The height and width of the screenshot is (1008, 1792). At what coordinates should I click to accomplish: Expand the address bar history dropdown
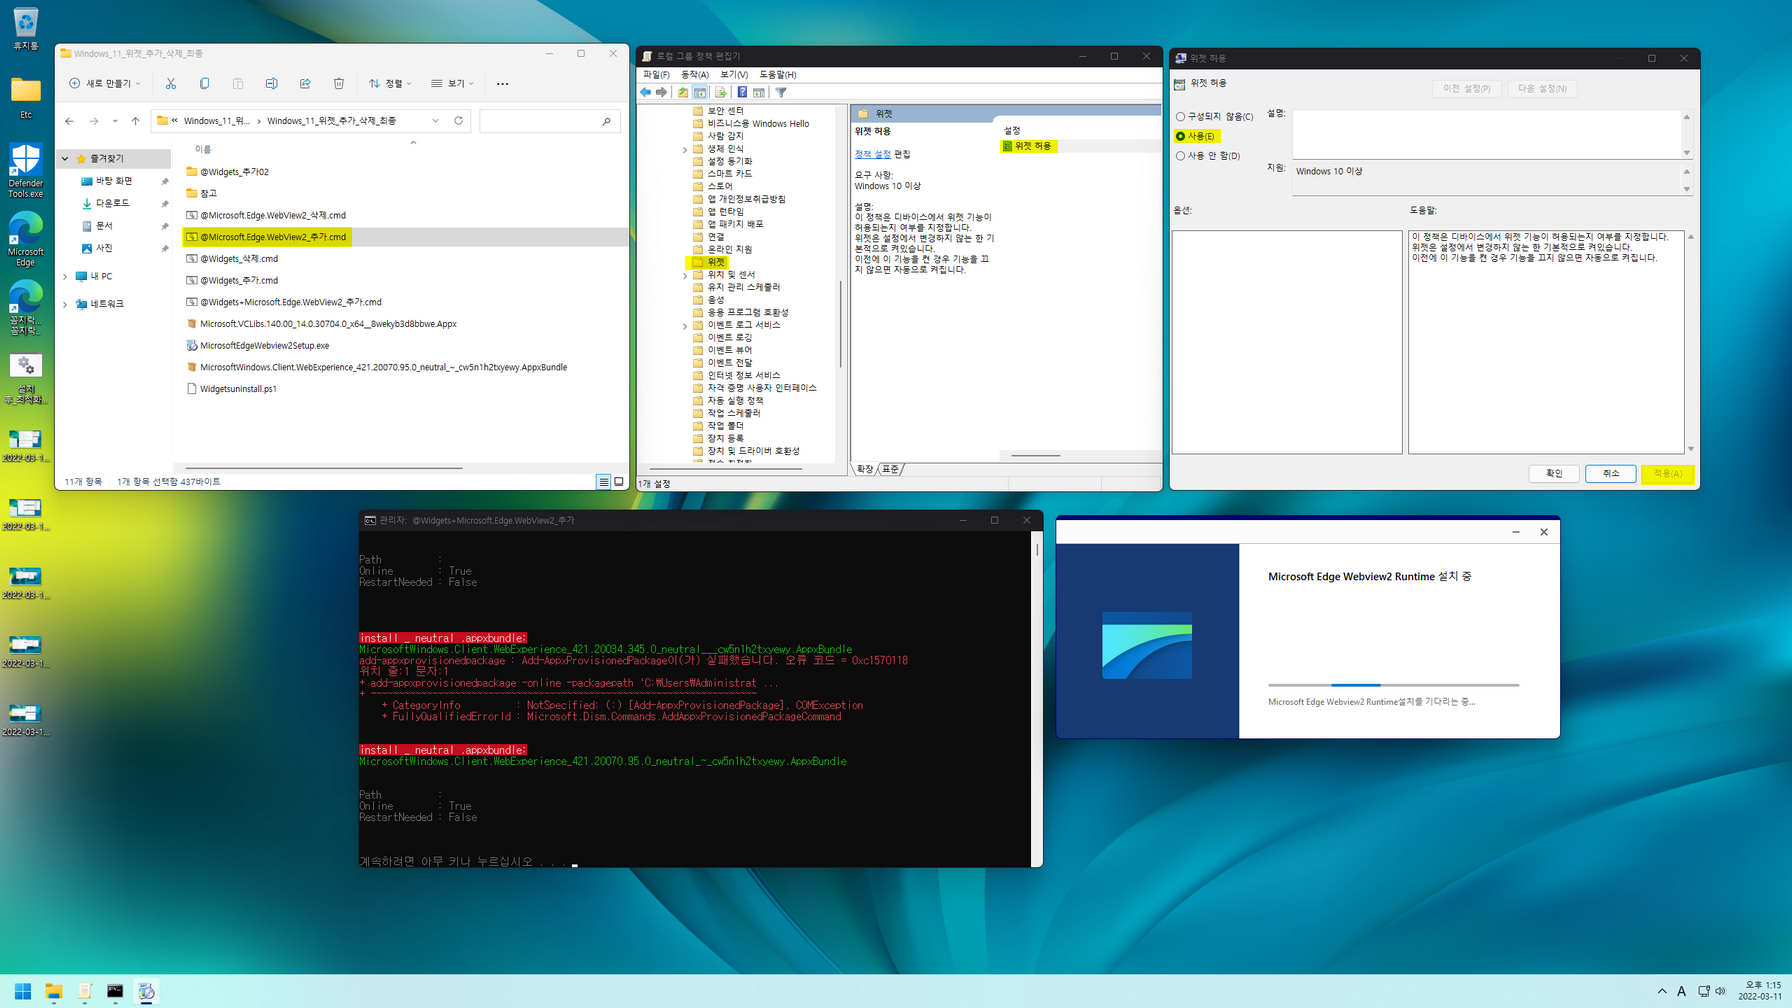click(x=435, y=121)
